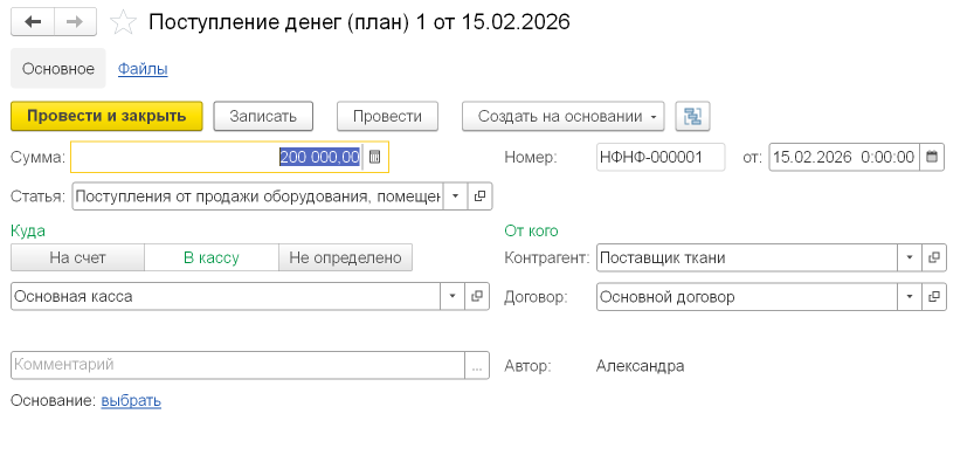The image size is (974, 462).
Task: Click the выбрать link for Основание
Action: pos(131,401)
